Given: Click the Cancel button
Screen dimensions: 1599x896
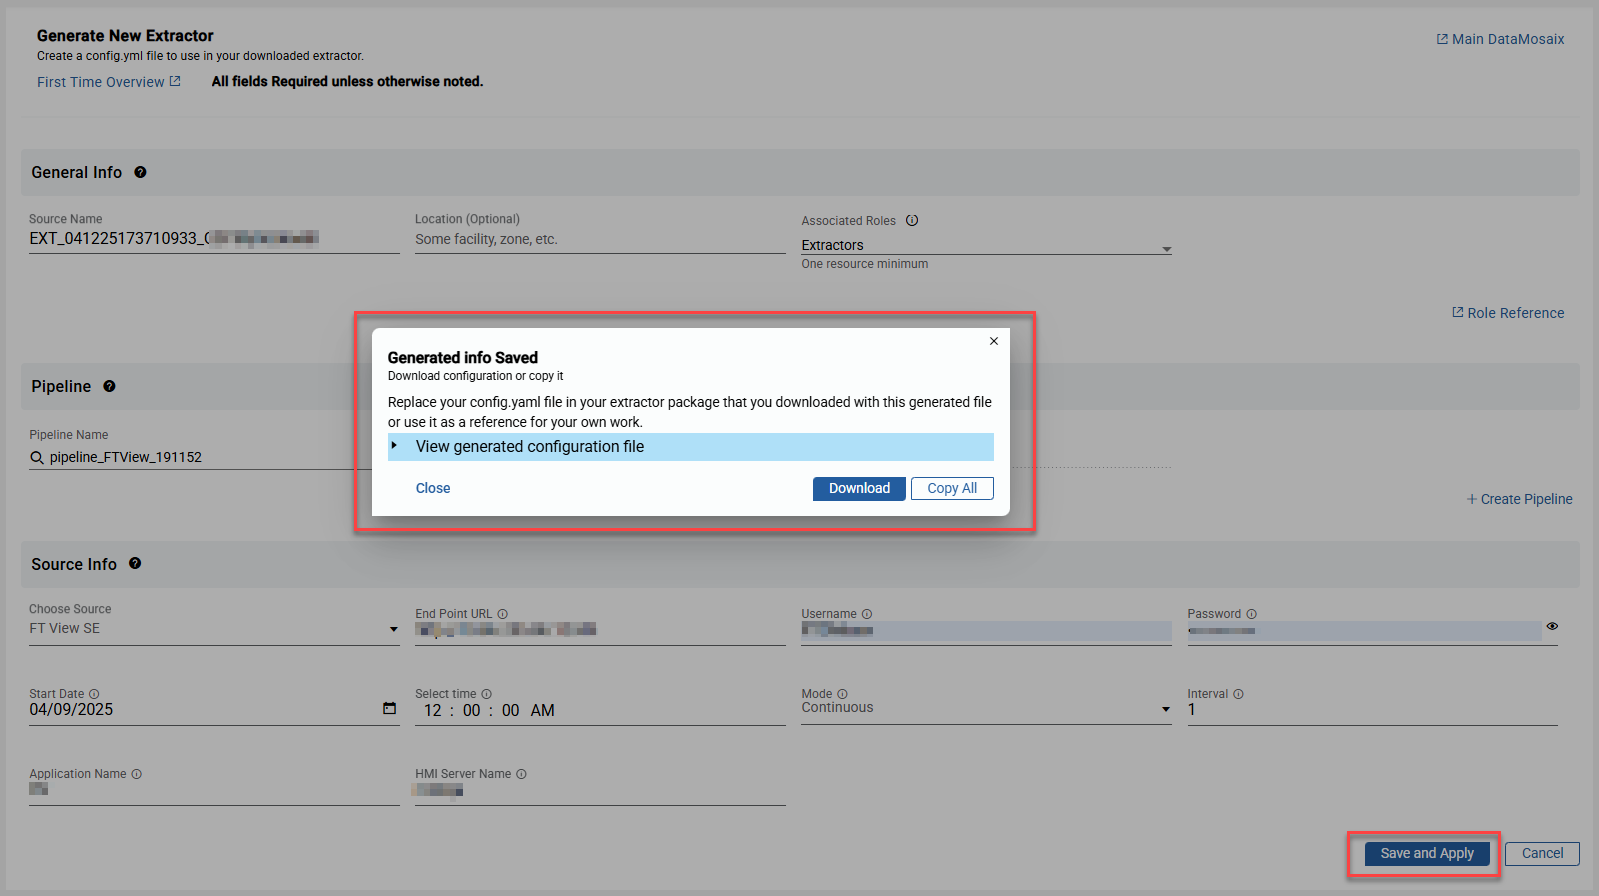Looking at the screenshot, I should point(1542,853).
